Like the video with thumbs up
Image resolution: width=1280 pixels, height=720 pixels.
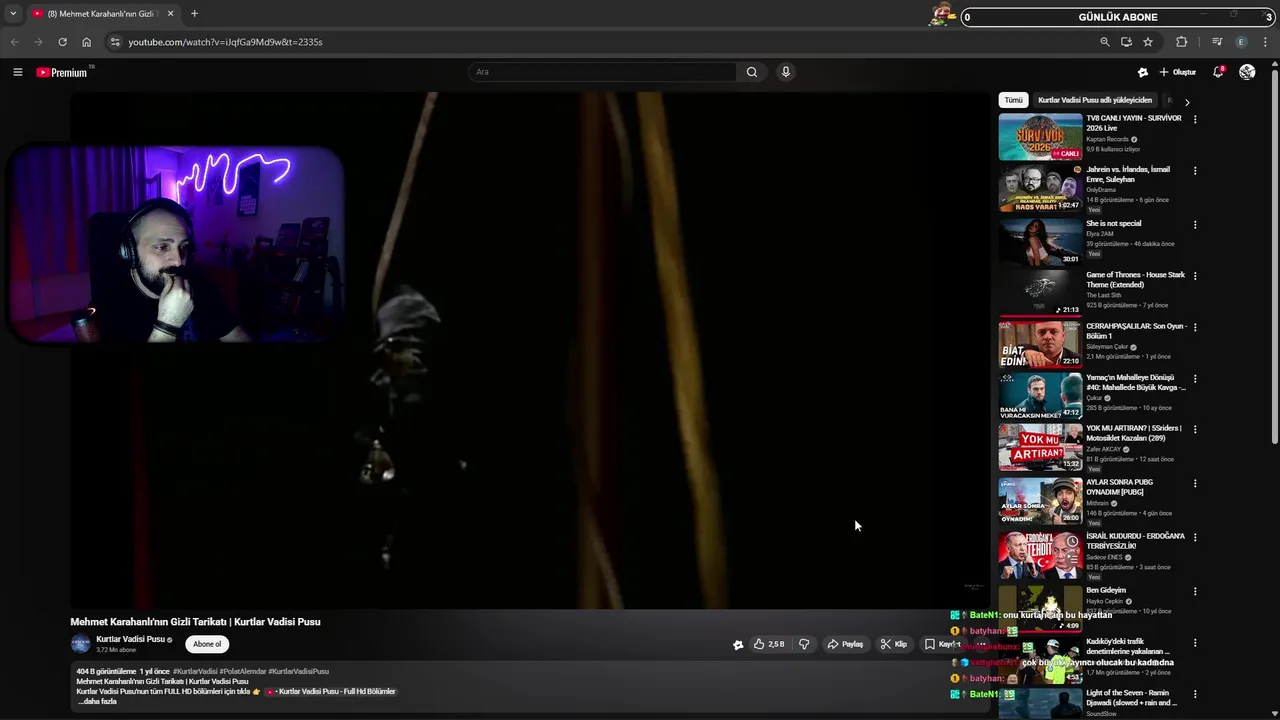point(768,644)
